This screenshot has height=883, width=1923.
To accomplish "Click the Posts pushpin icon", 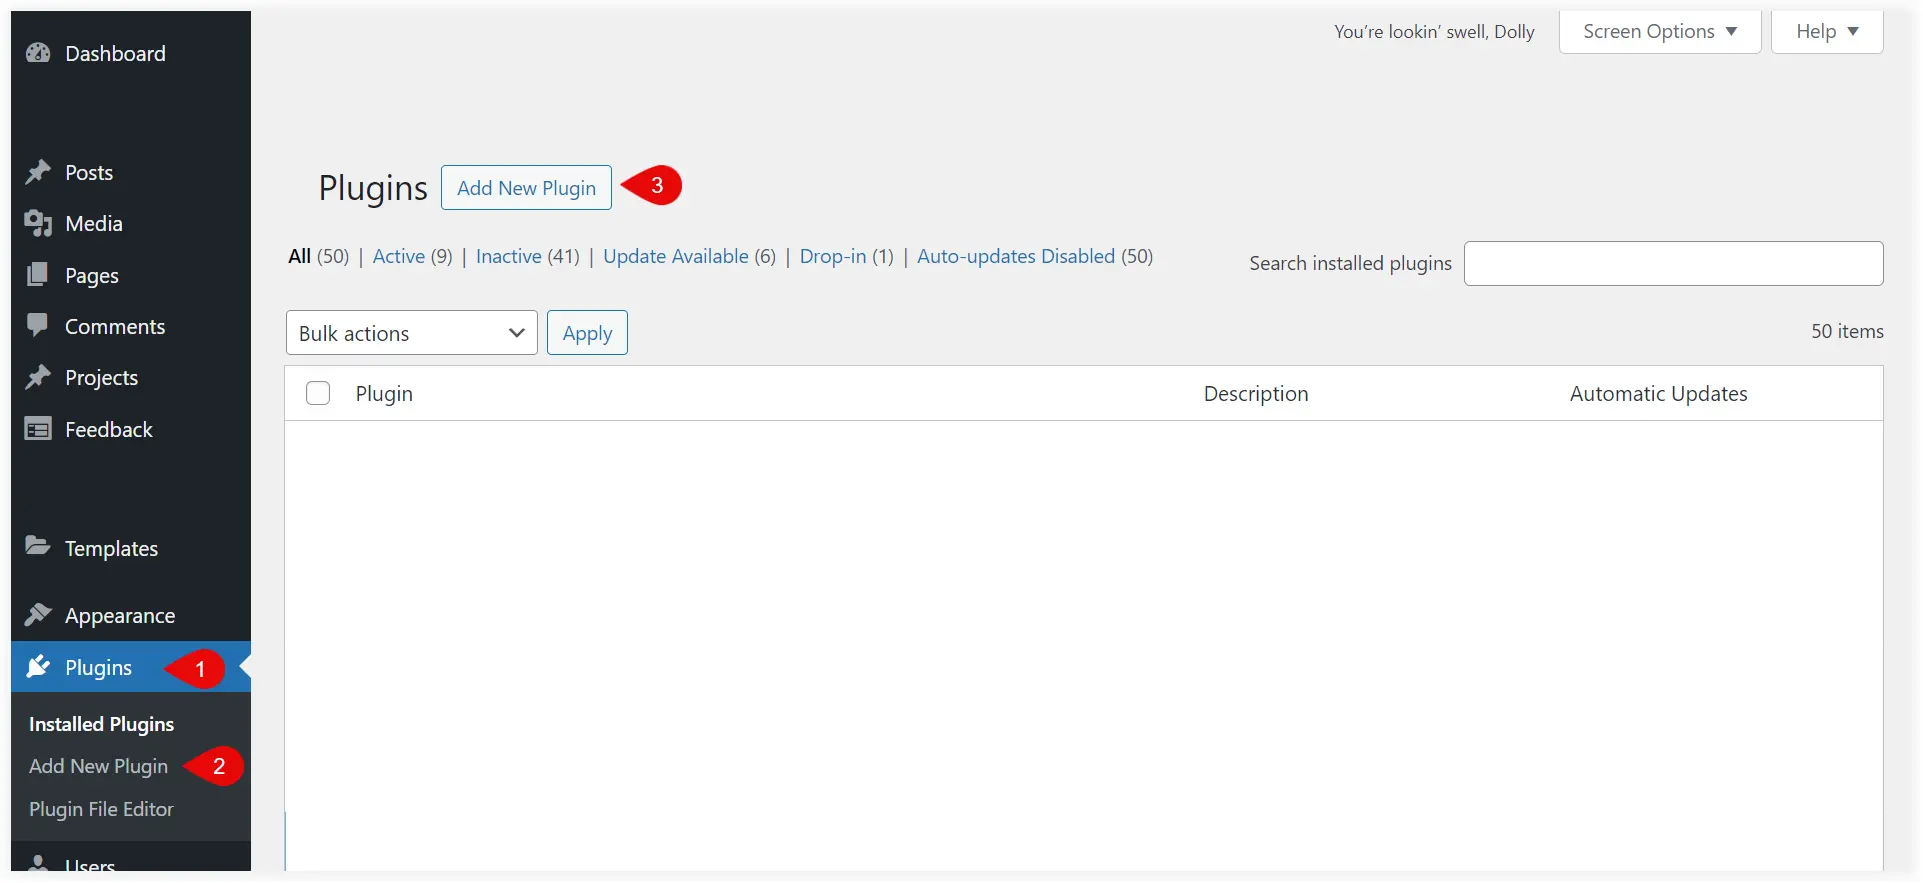I will [38, 172].
